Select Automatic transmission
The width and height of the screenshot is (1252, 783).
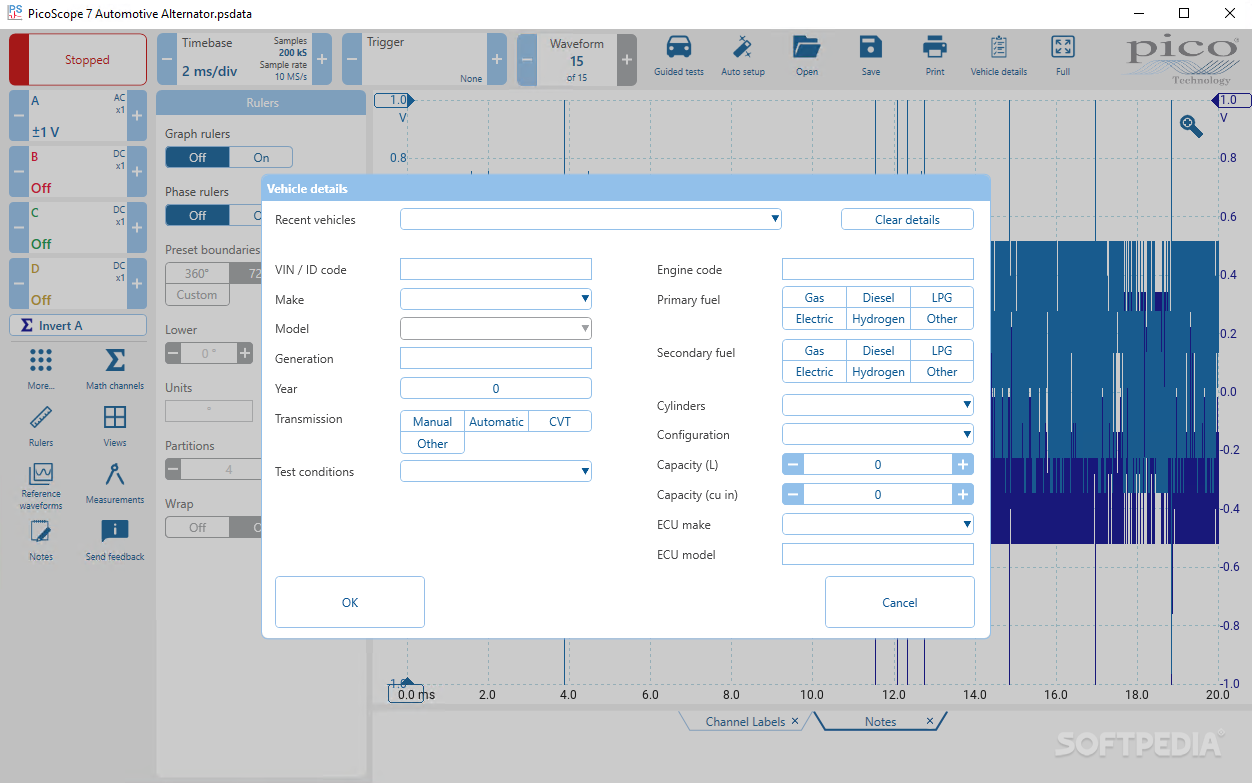496,421
